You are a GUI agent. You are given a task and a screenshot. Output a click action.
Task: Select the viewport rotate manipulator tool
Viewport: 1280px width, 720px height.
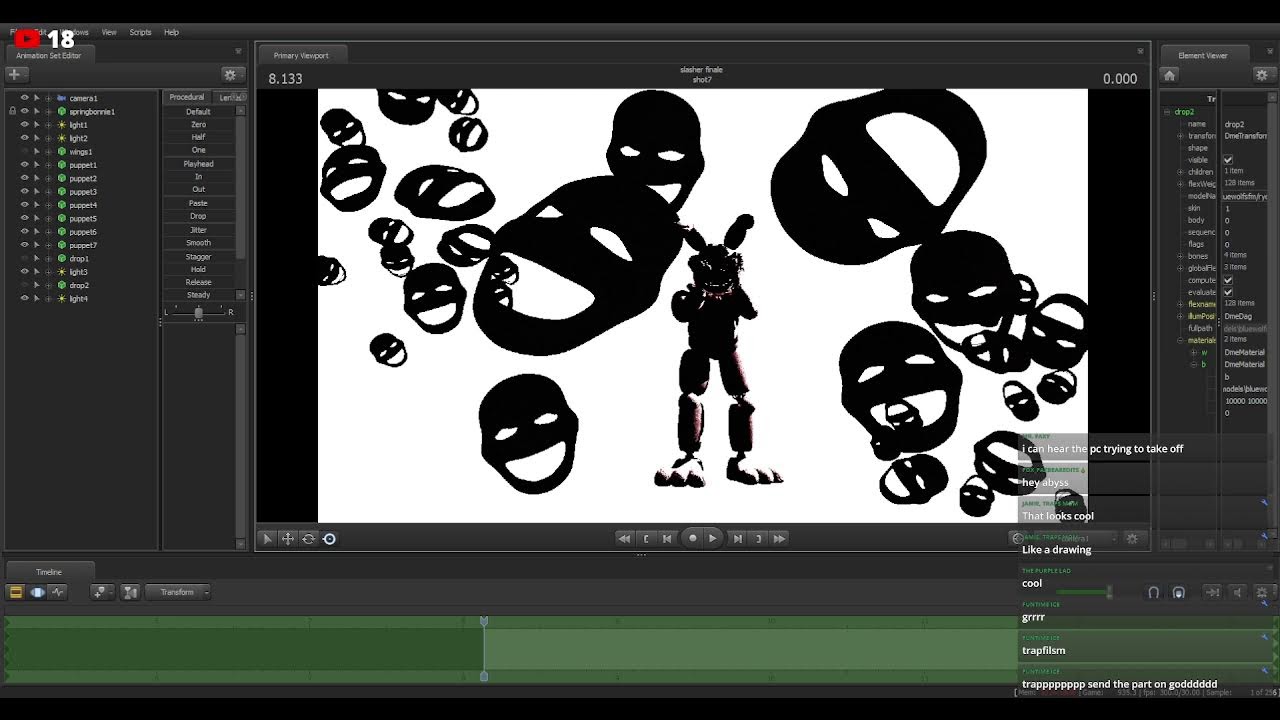309,539
